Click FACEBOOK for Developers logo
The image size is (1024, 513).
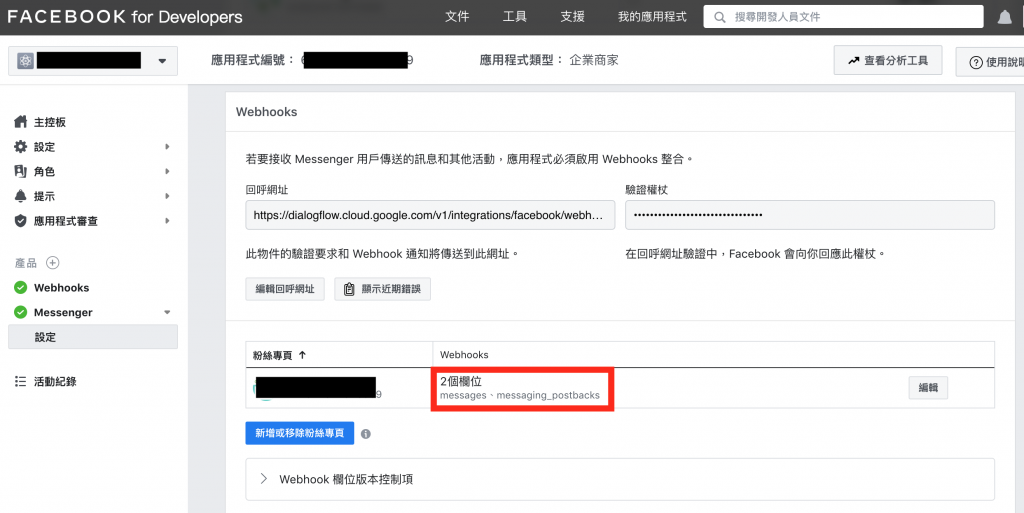tap(125, 17)
